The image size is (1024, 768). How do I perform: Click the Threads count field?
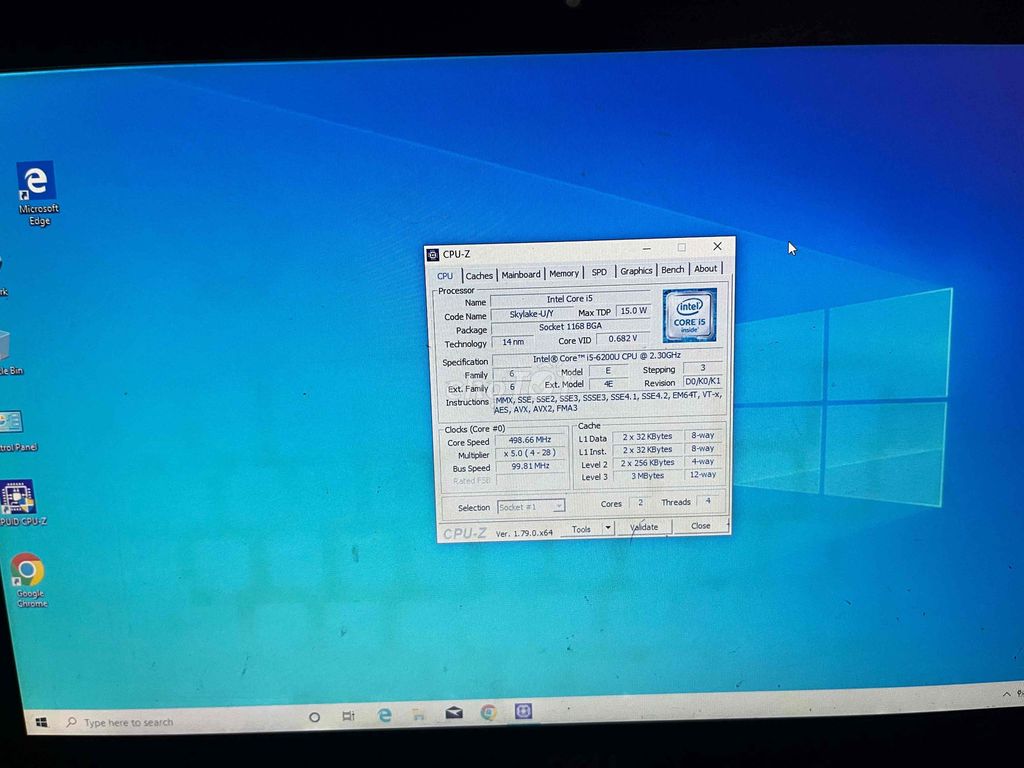point(707,501)
